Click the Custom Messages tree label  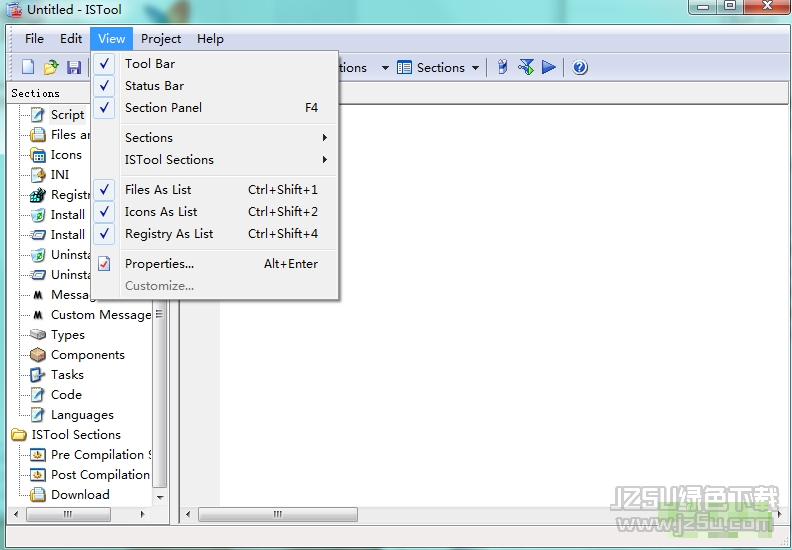101,315
